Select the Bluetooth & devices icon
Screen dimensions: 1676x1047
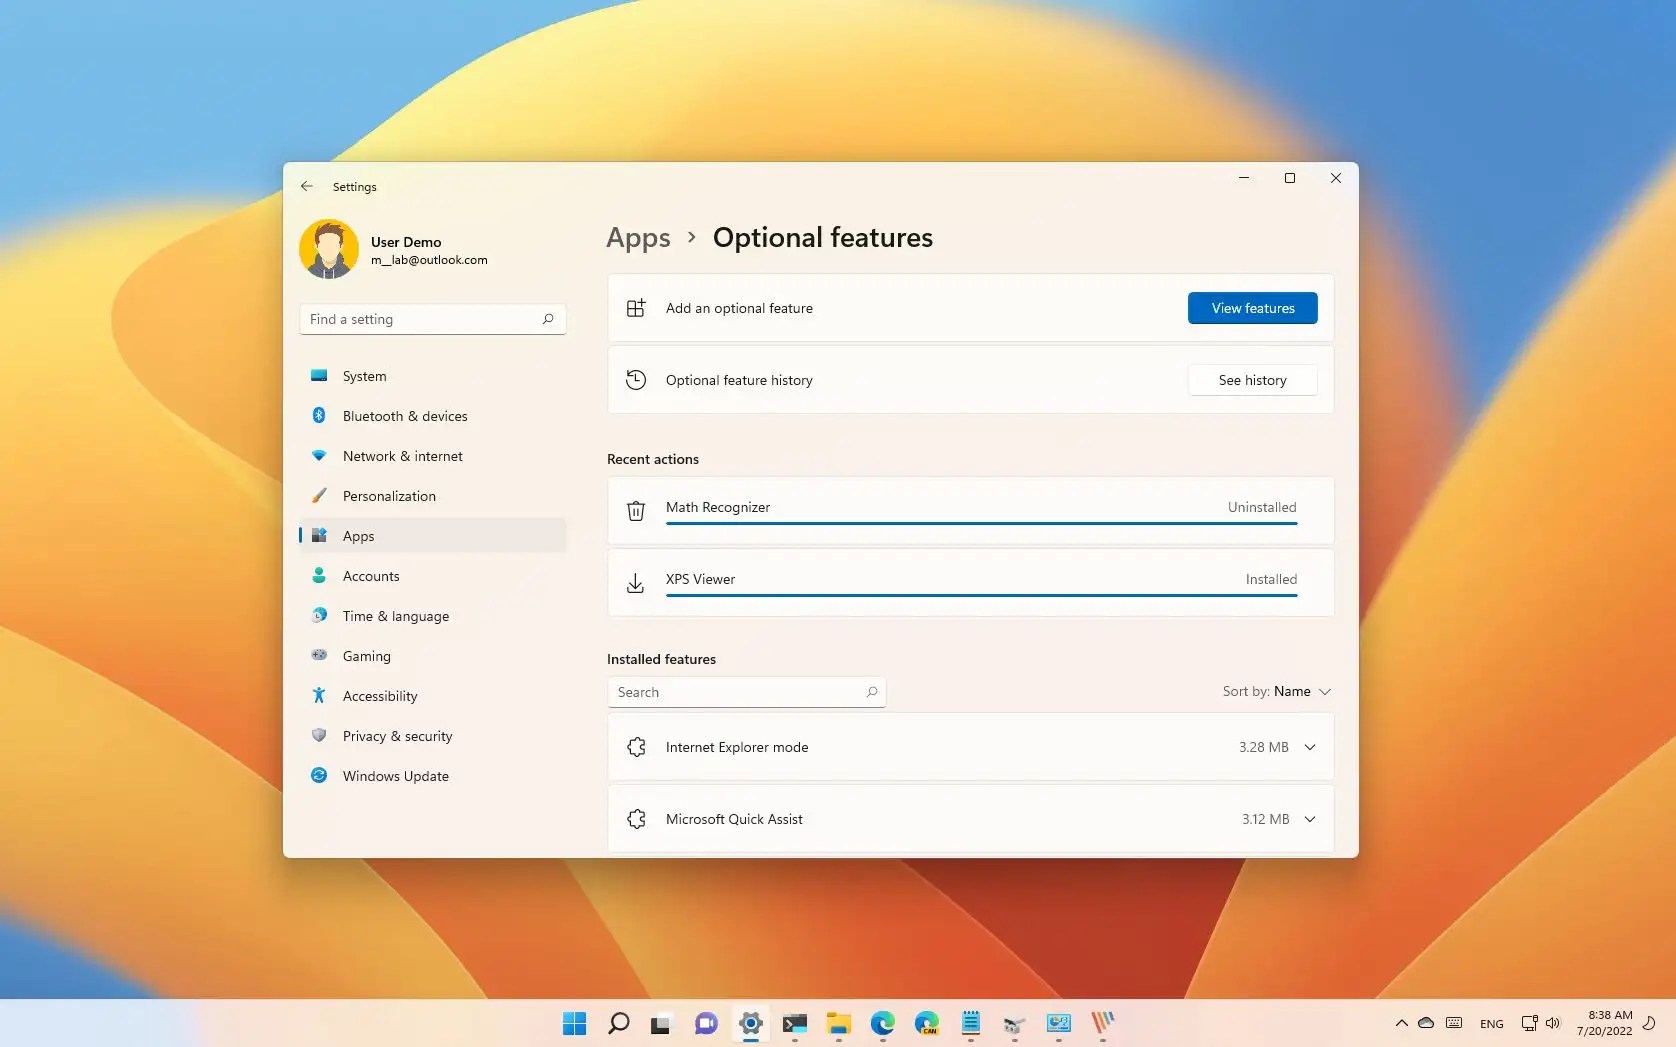(x=318, y=415)
